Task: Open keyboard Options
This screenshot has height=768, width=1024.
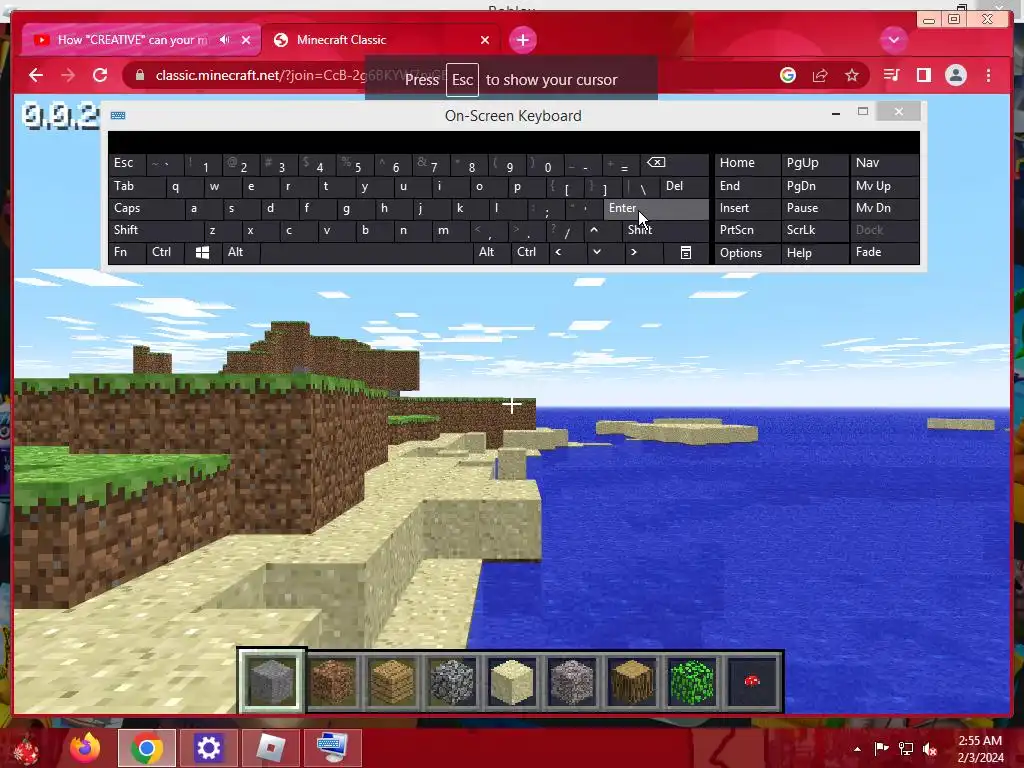Action: click(747, 252)
